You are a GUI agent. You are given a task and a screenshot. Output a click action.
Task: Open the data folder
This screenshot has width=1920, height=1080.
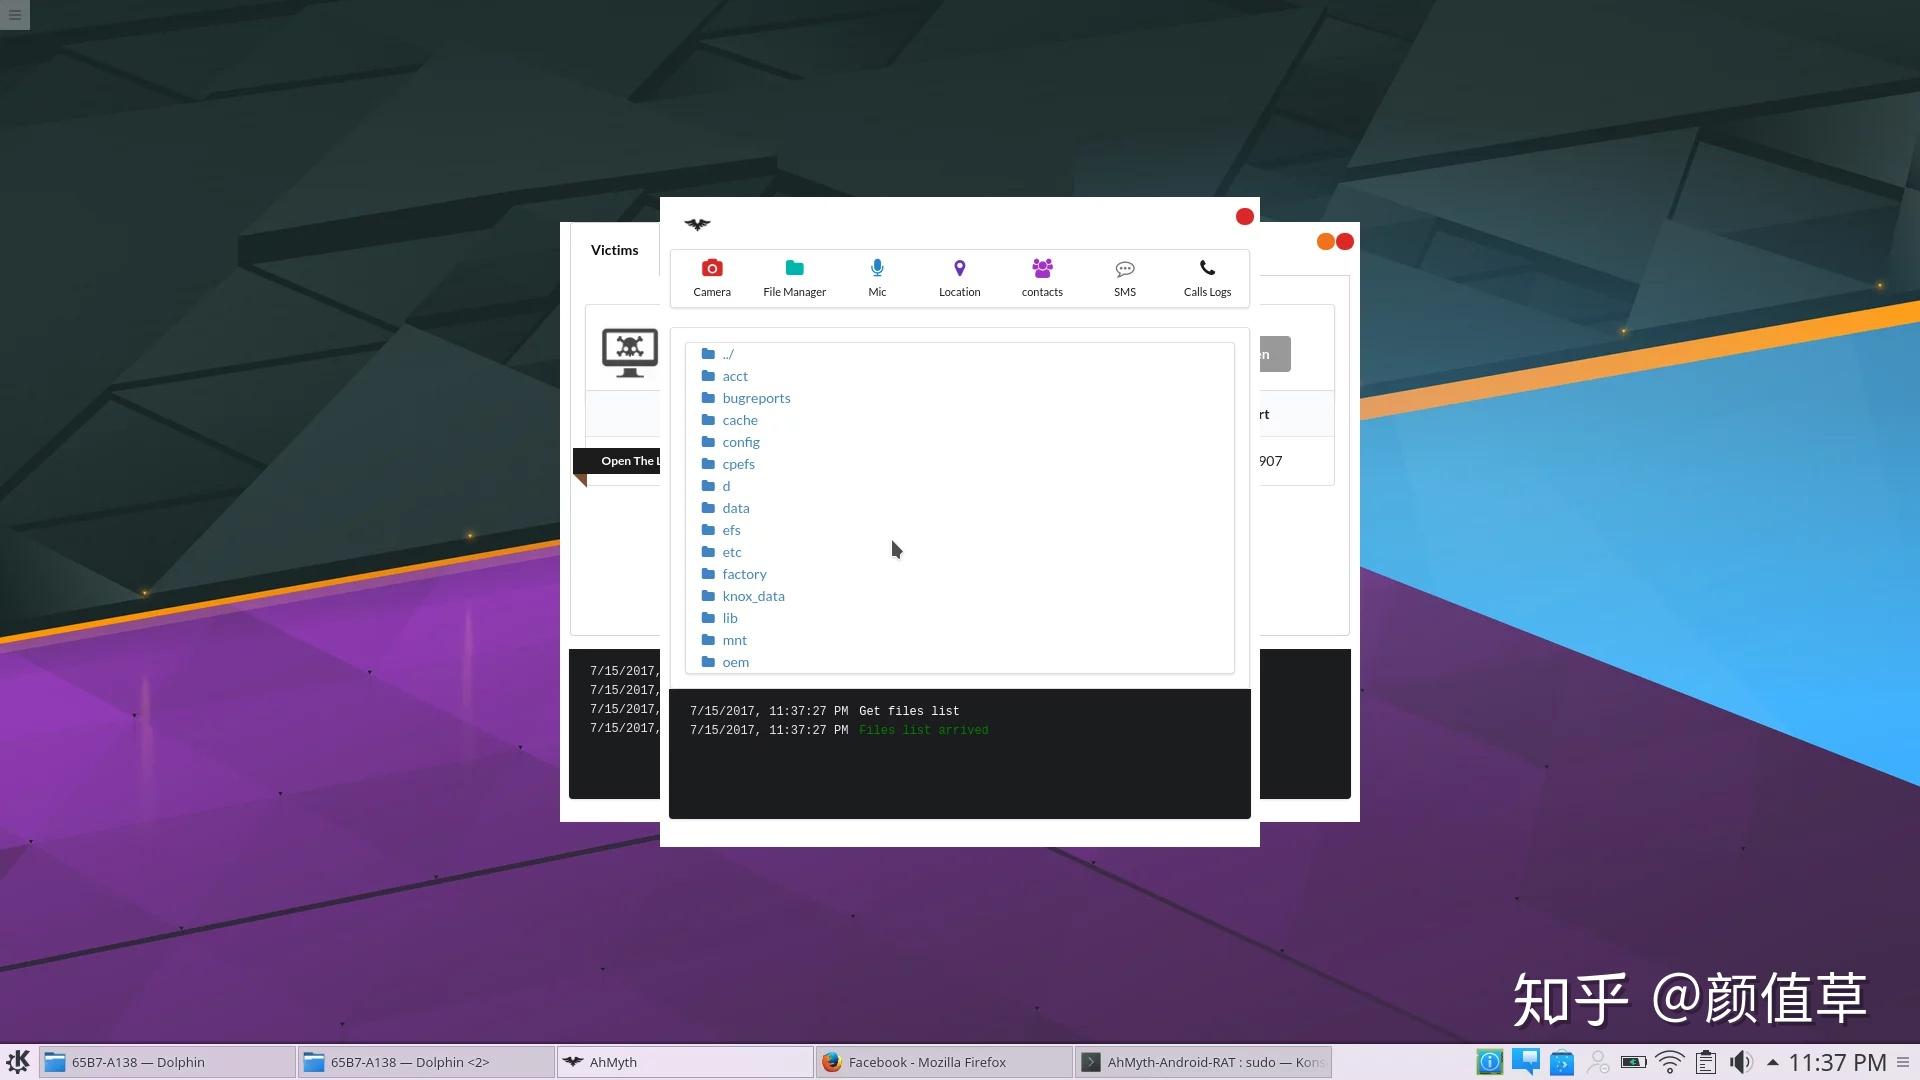coord(736,508)
